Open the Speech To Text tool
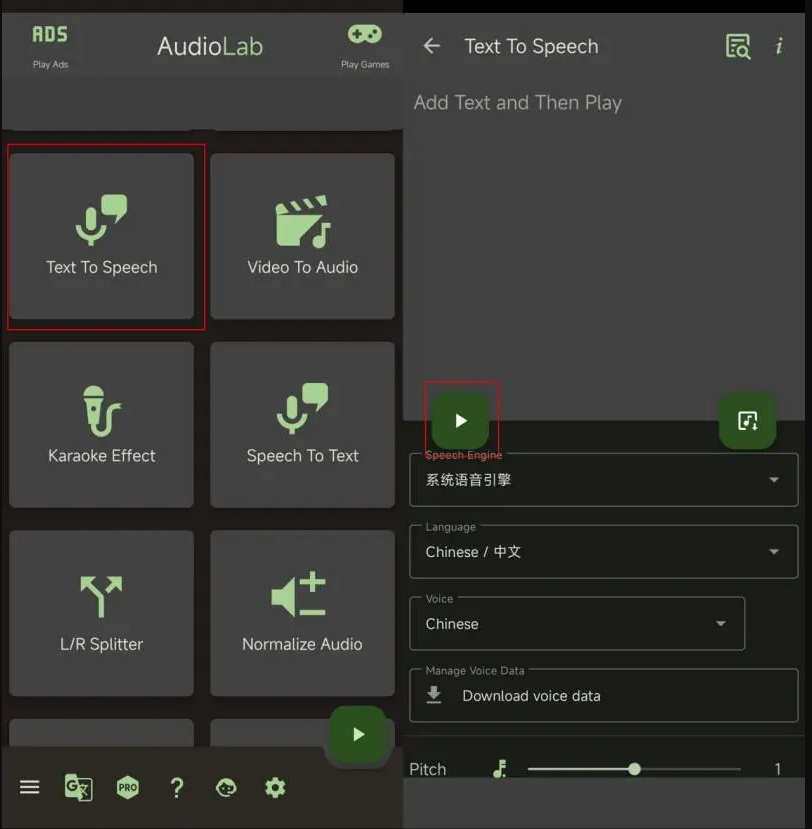The image size is (812, 829). [302, 425]
